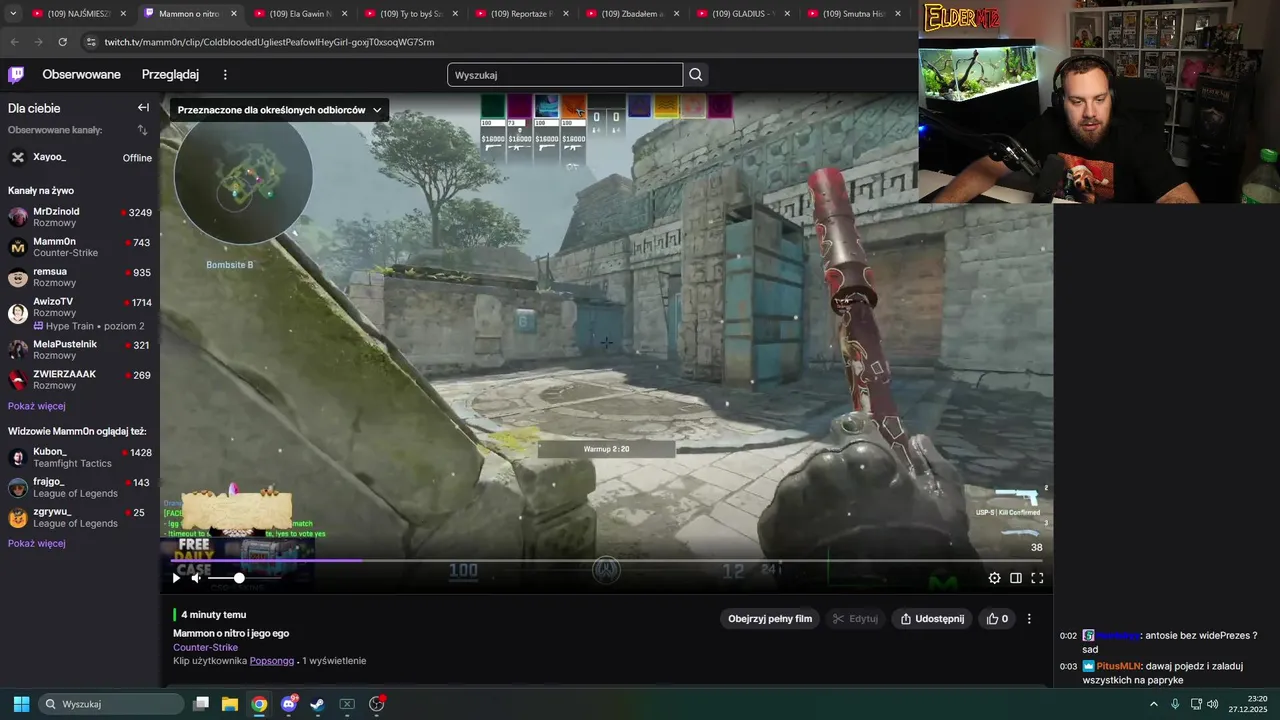The width and height of the screenshot is (1280, 720).
Task: Switch to the Ela Gawin browser tab
Action: 301,14
